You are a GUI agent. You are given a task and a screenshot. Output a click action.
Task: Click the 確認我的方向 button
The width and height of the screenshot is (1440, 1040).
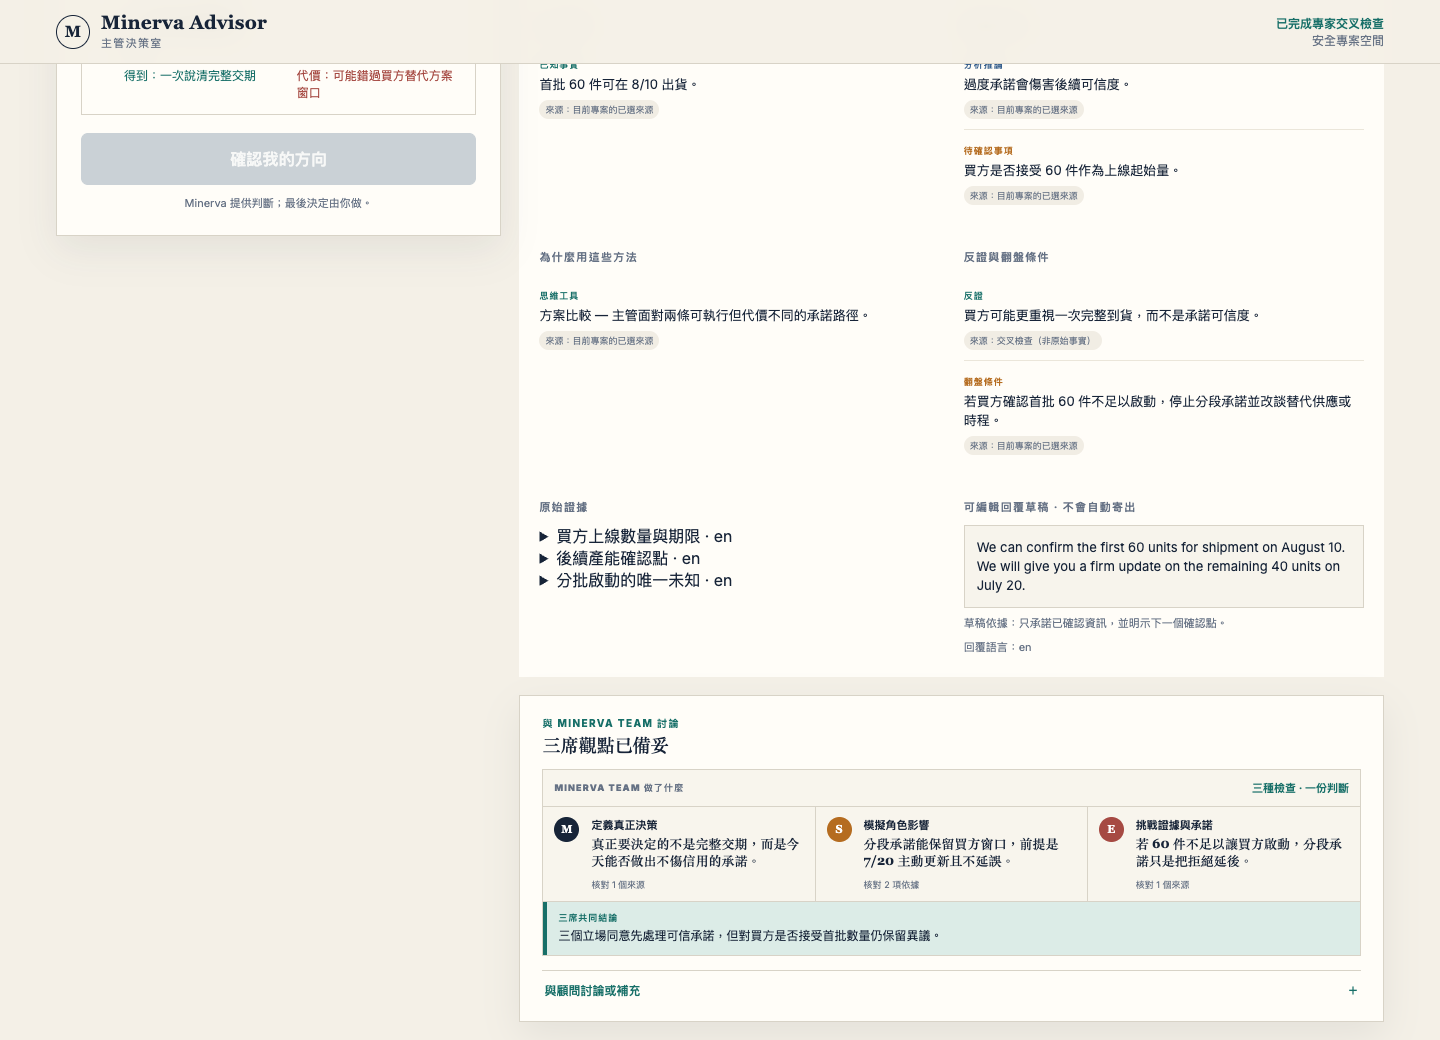point(278,159)
